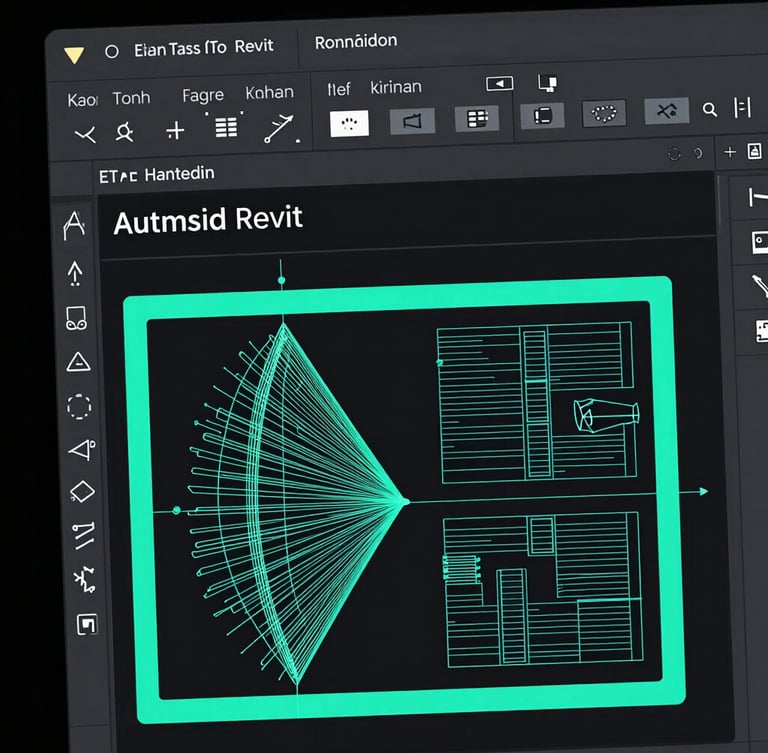Screen dimensions: 768x753
Task: Click the magnifier search icon
Action: pyautogui.click(x=710, y=110)
